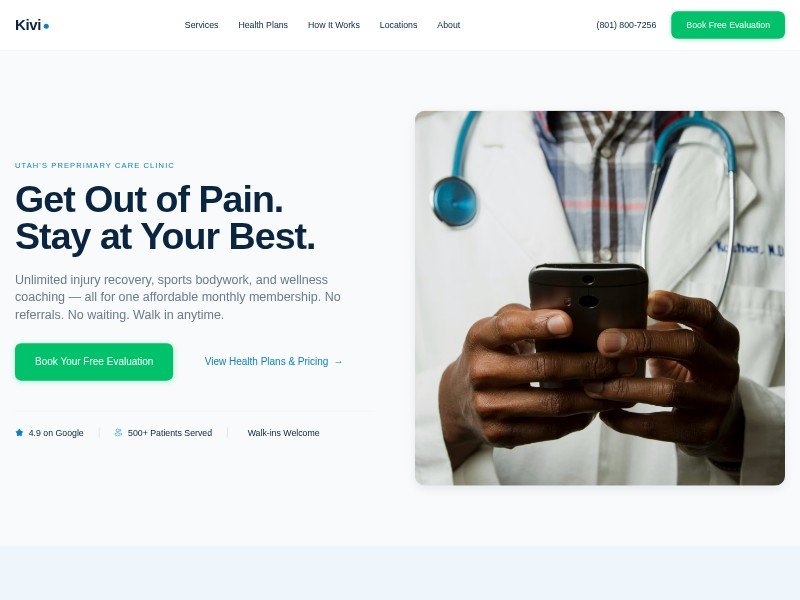Call the (801) 800-7256 phone number
Viewport: 800px width, 600px height.
(x=626, y=25)
